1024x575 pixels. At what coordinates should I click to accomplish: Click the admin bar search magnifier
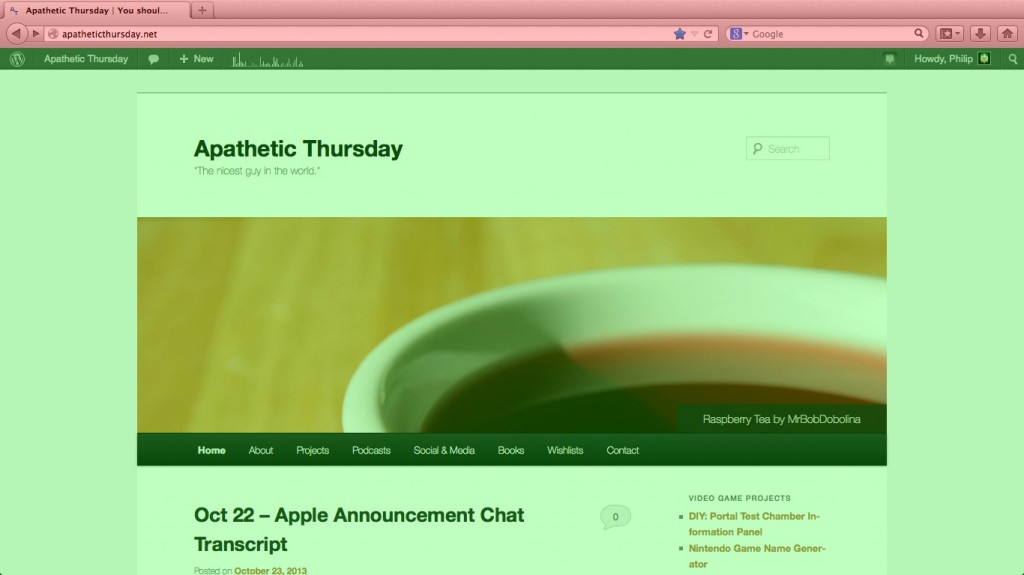pyautogui.click(x=1013, y=59)
